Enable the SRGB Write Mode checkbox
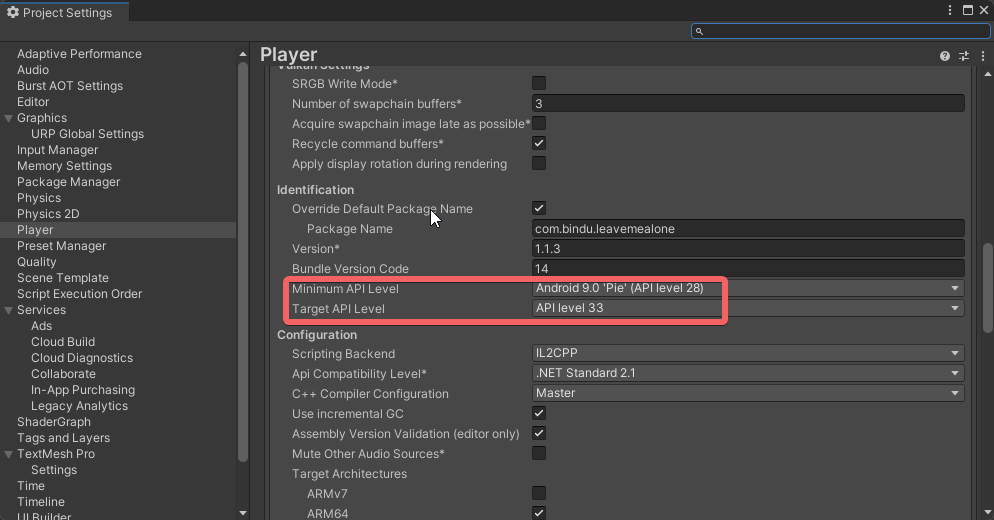 coord(539,83)
